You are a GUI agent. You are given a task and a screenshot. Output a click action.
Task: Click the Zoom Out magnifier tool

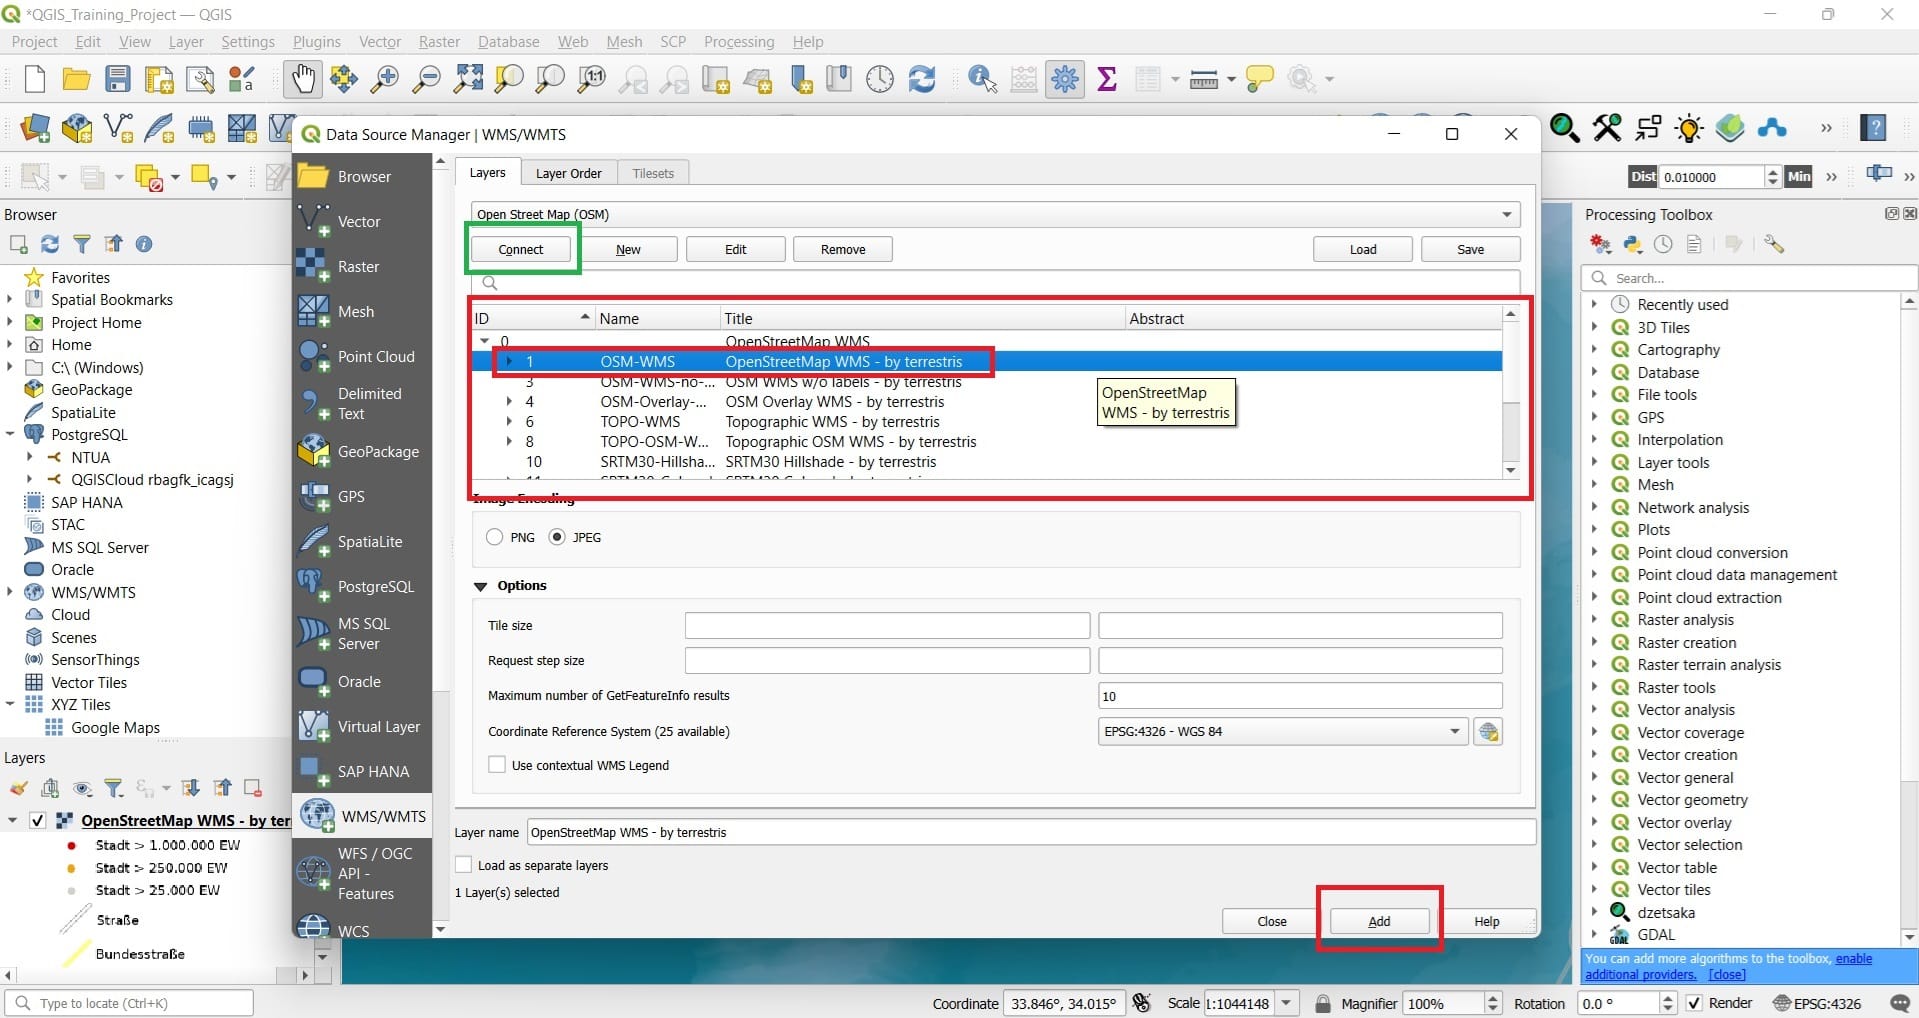pos(426,79)
